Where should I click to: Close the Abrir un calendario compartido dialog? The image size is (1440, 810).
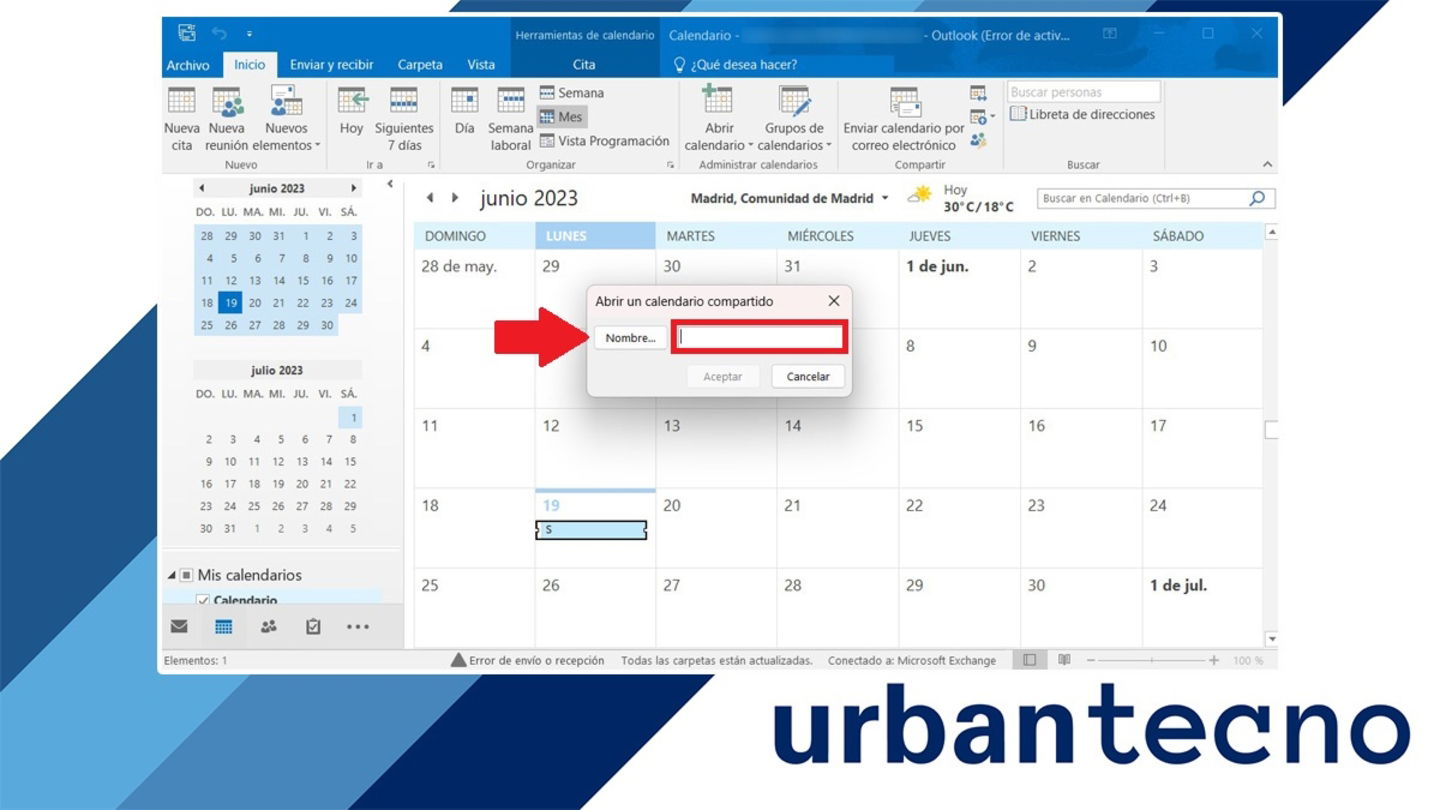click(834, 301)
